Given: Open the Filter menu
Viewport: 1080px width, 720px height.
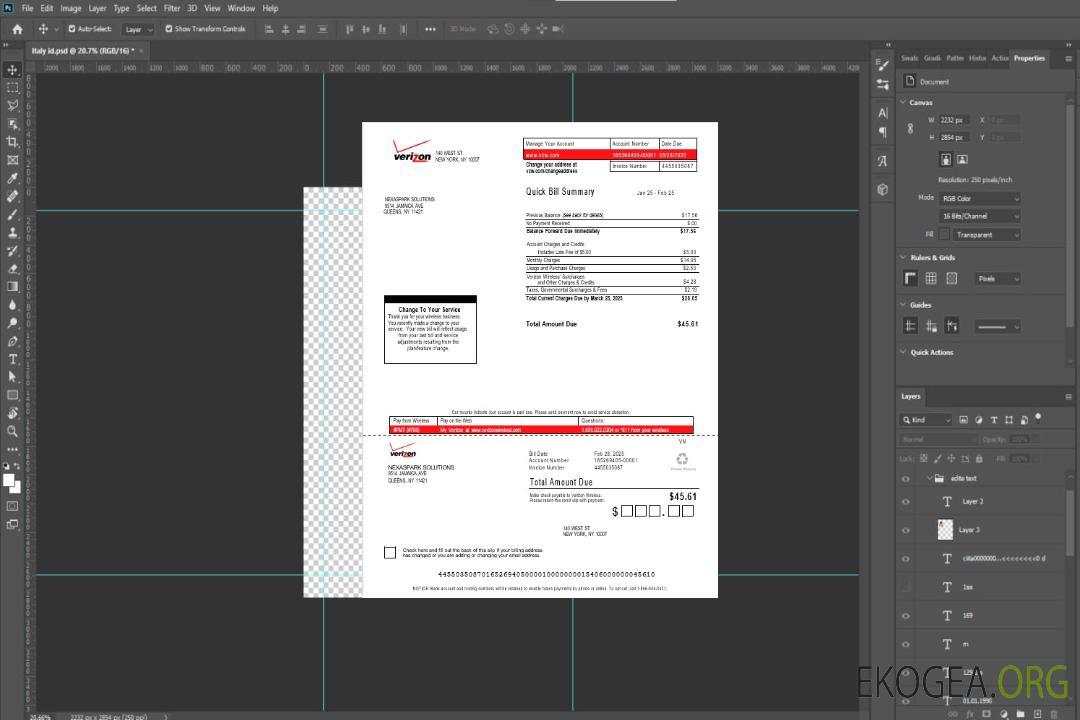Looking at the screenshot, I should coord(172,8).
